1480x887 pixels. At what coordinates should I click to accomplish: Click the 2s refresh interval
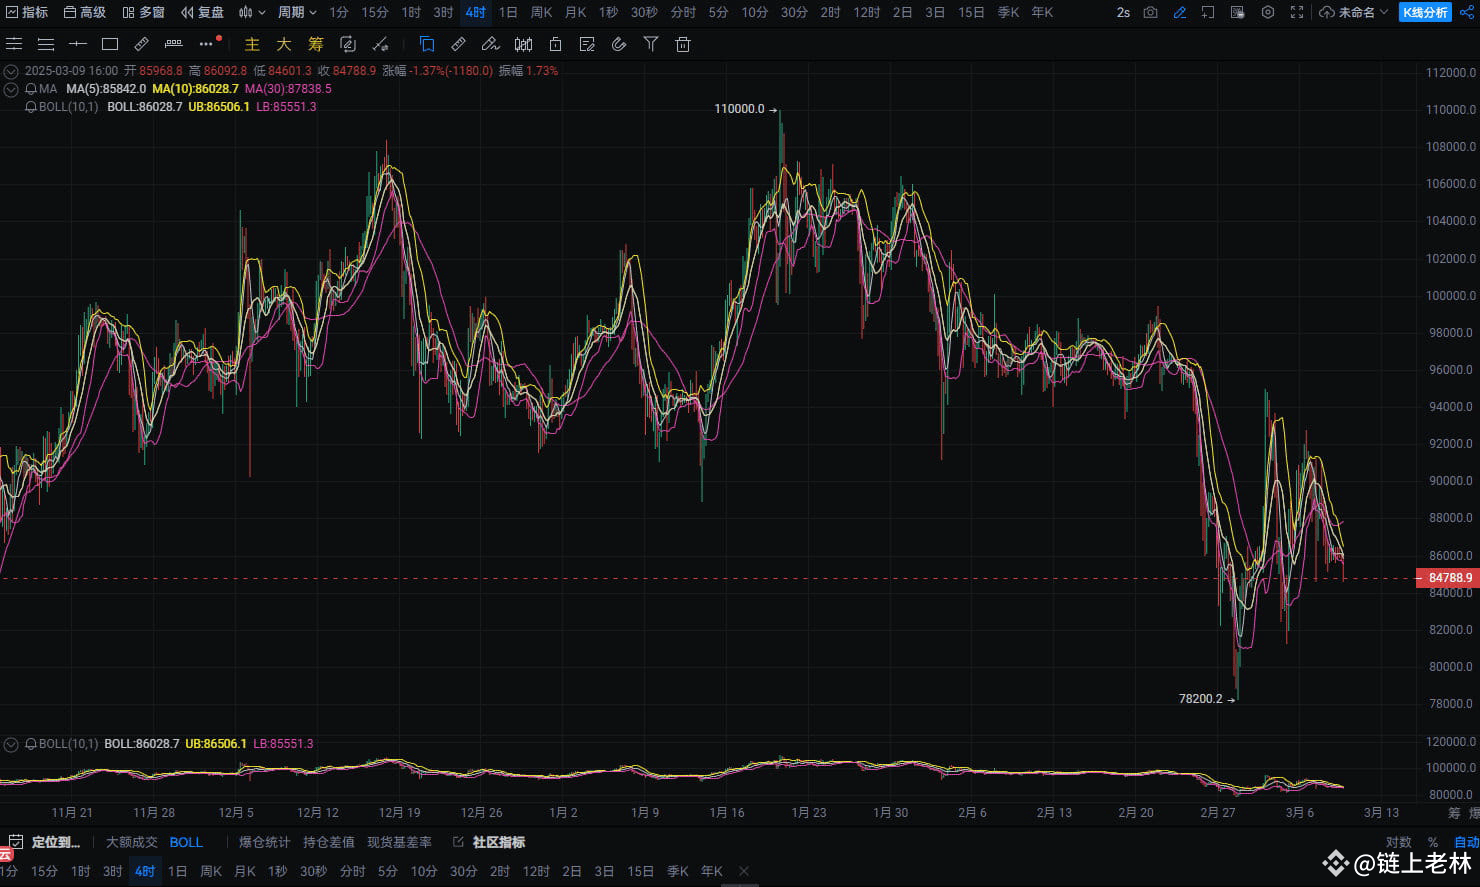pyautogui.click(x=1123, y=12)
